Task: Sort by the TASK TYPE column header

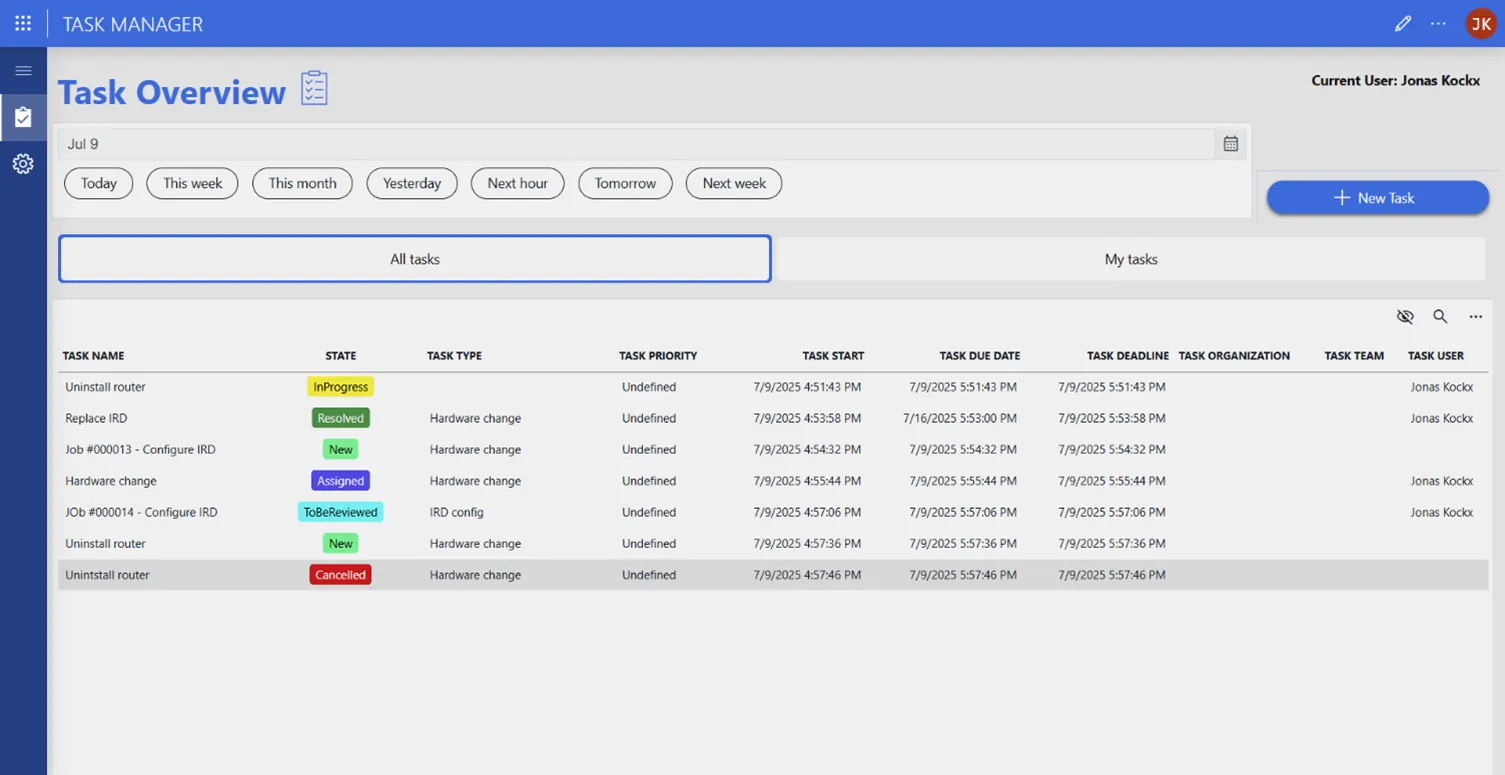Action: pyautogui.click(x=455, y=356)
